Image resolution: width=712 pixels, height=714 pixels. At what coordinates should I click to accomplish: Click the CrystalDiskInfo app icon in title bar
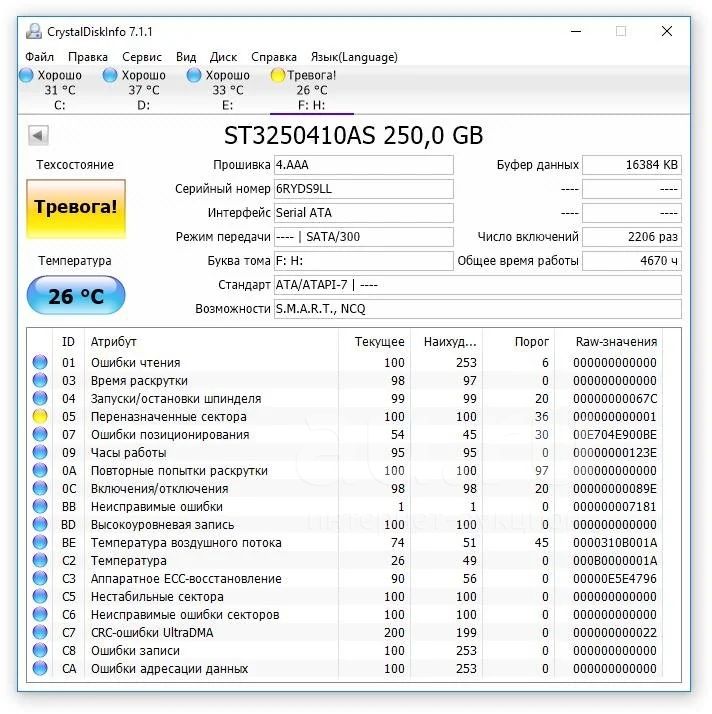click(x=34, y=31)
